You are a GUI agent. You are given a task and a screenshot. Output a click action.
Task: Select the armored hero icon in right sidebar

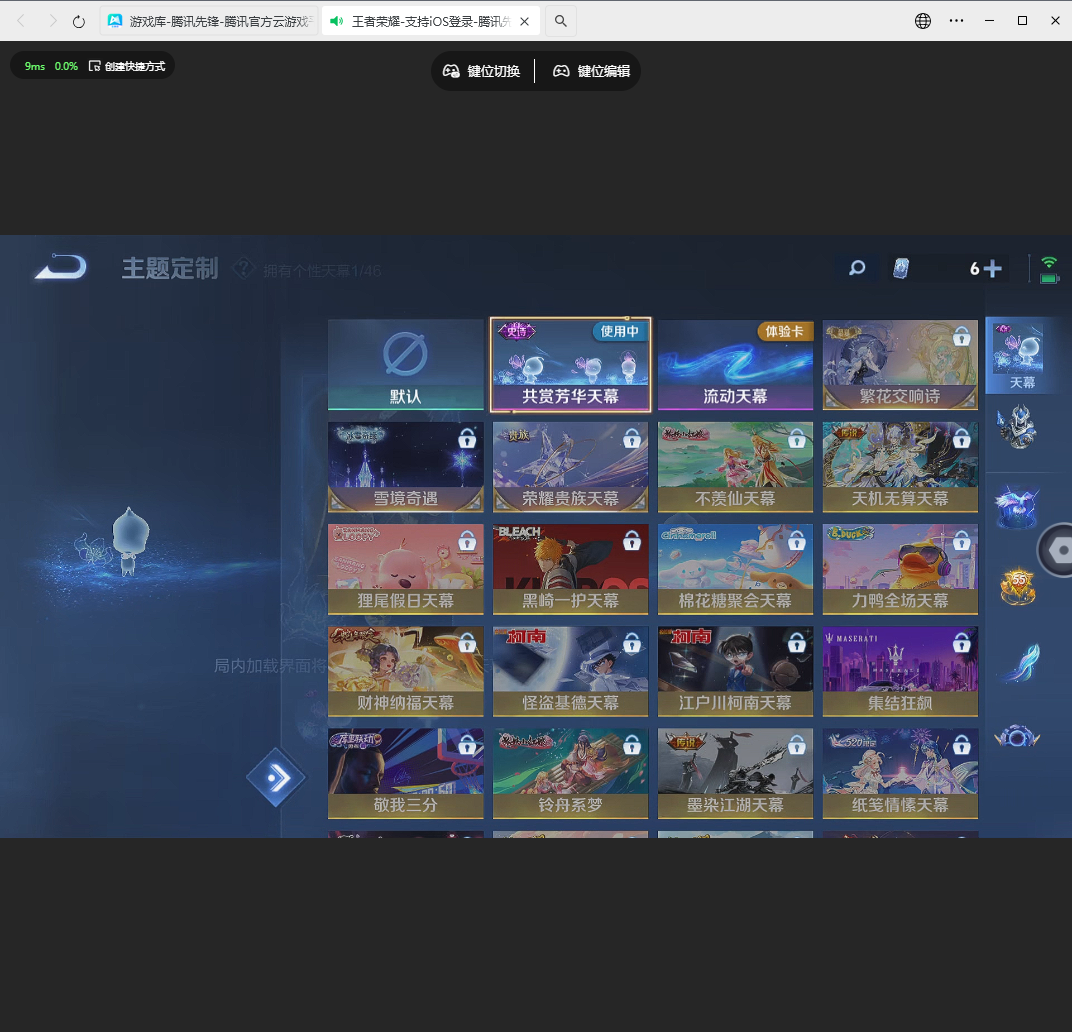(1017, 427)
